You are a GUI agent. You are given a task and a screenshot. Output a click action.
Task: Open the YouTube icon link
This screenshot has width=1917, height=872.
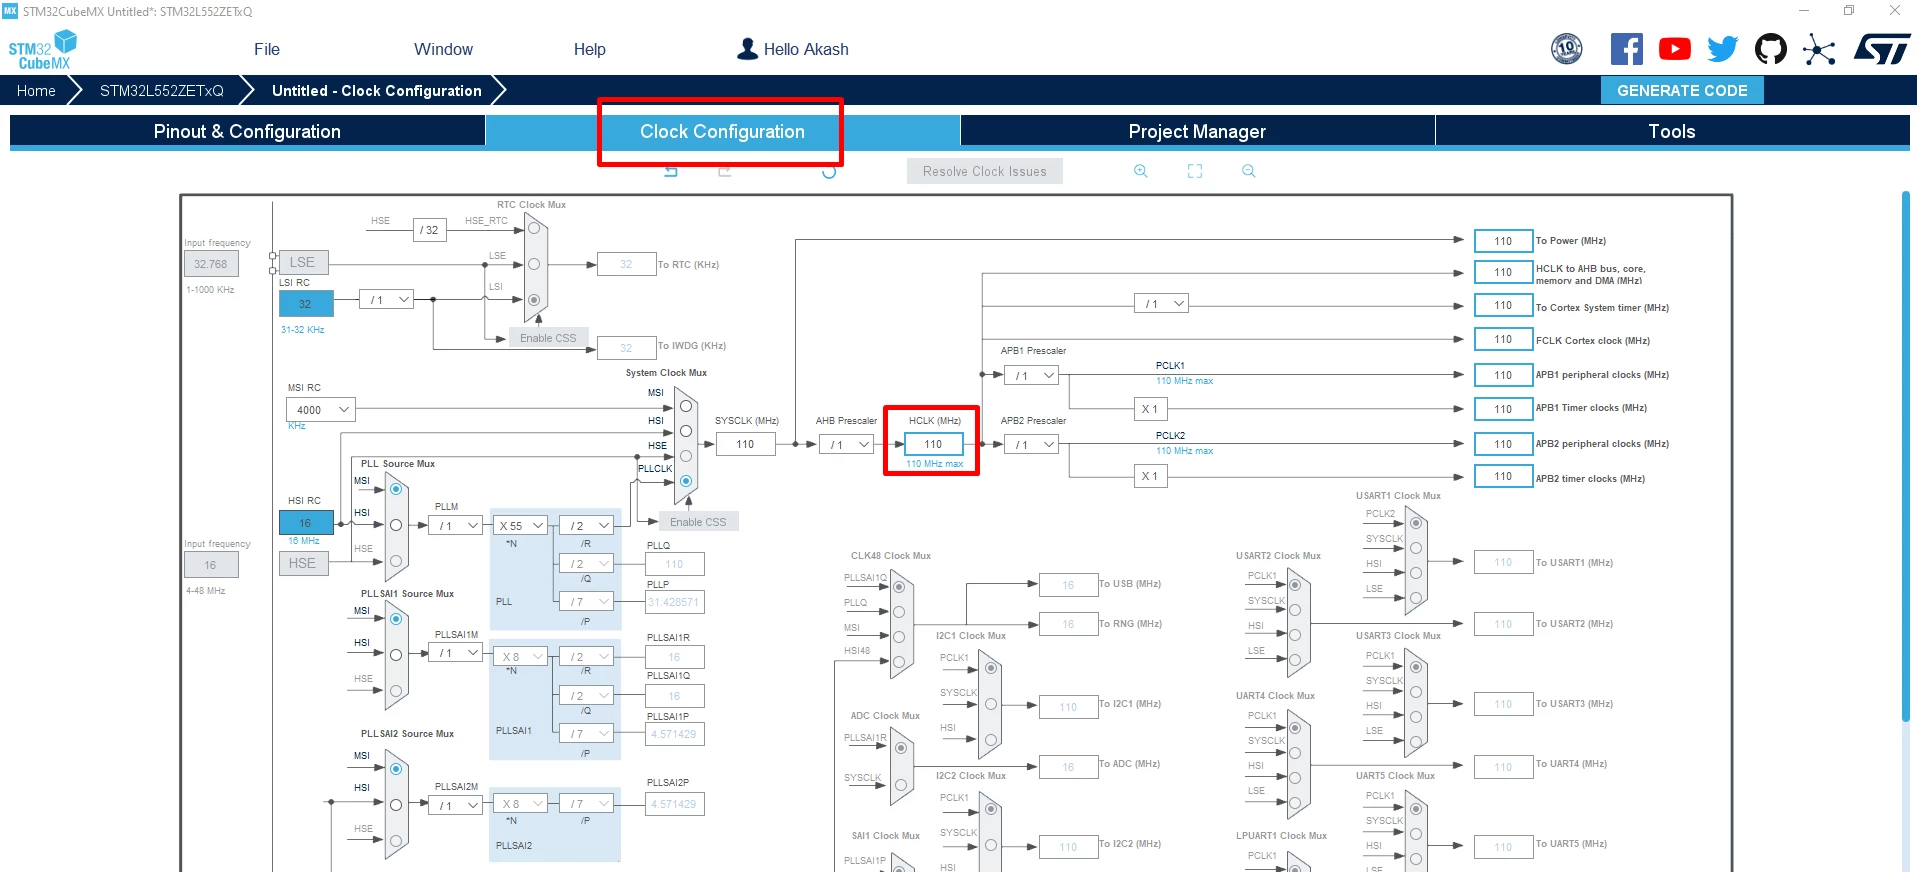point(1675,49)
